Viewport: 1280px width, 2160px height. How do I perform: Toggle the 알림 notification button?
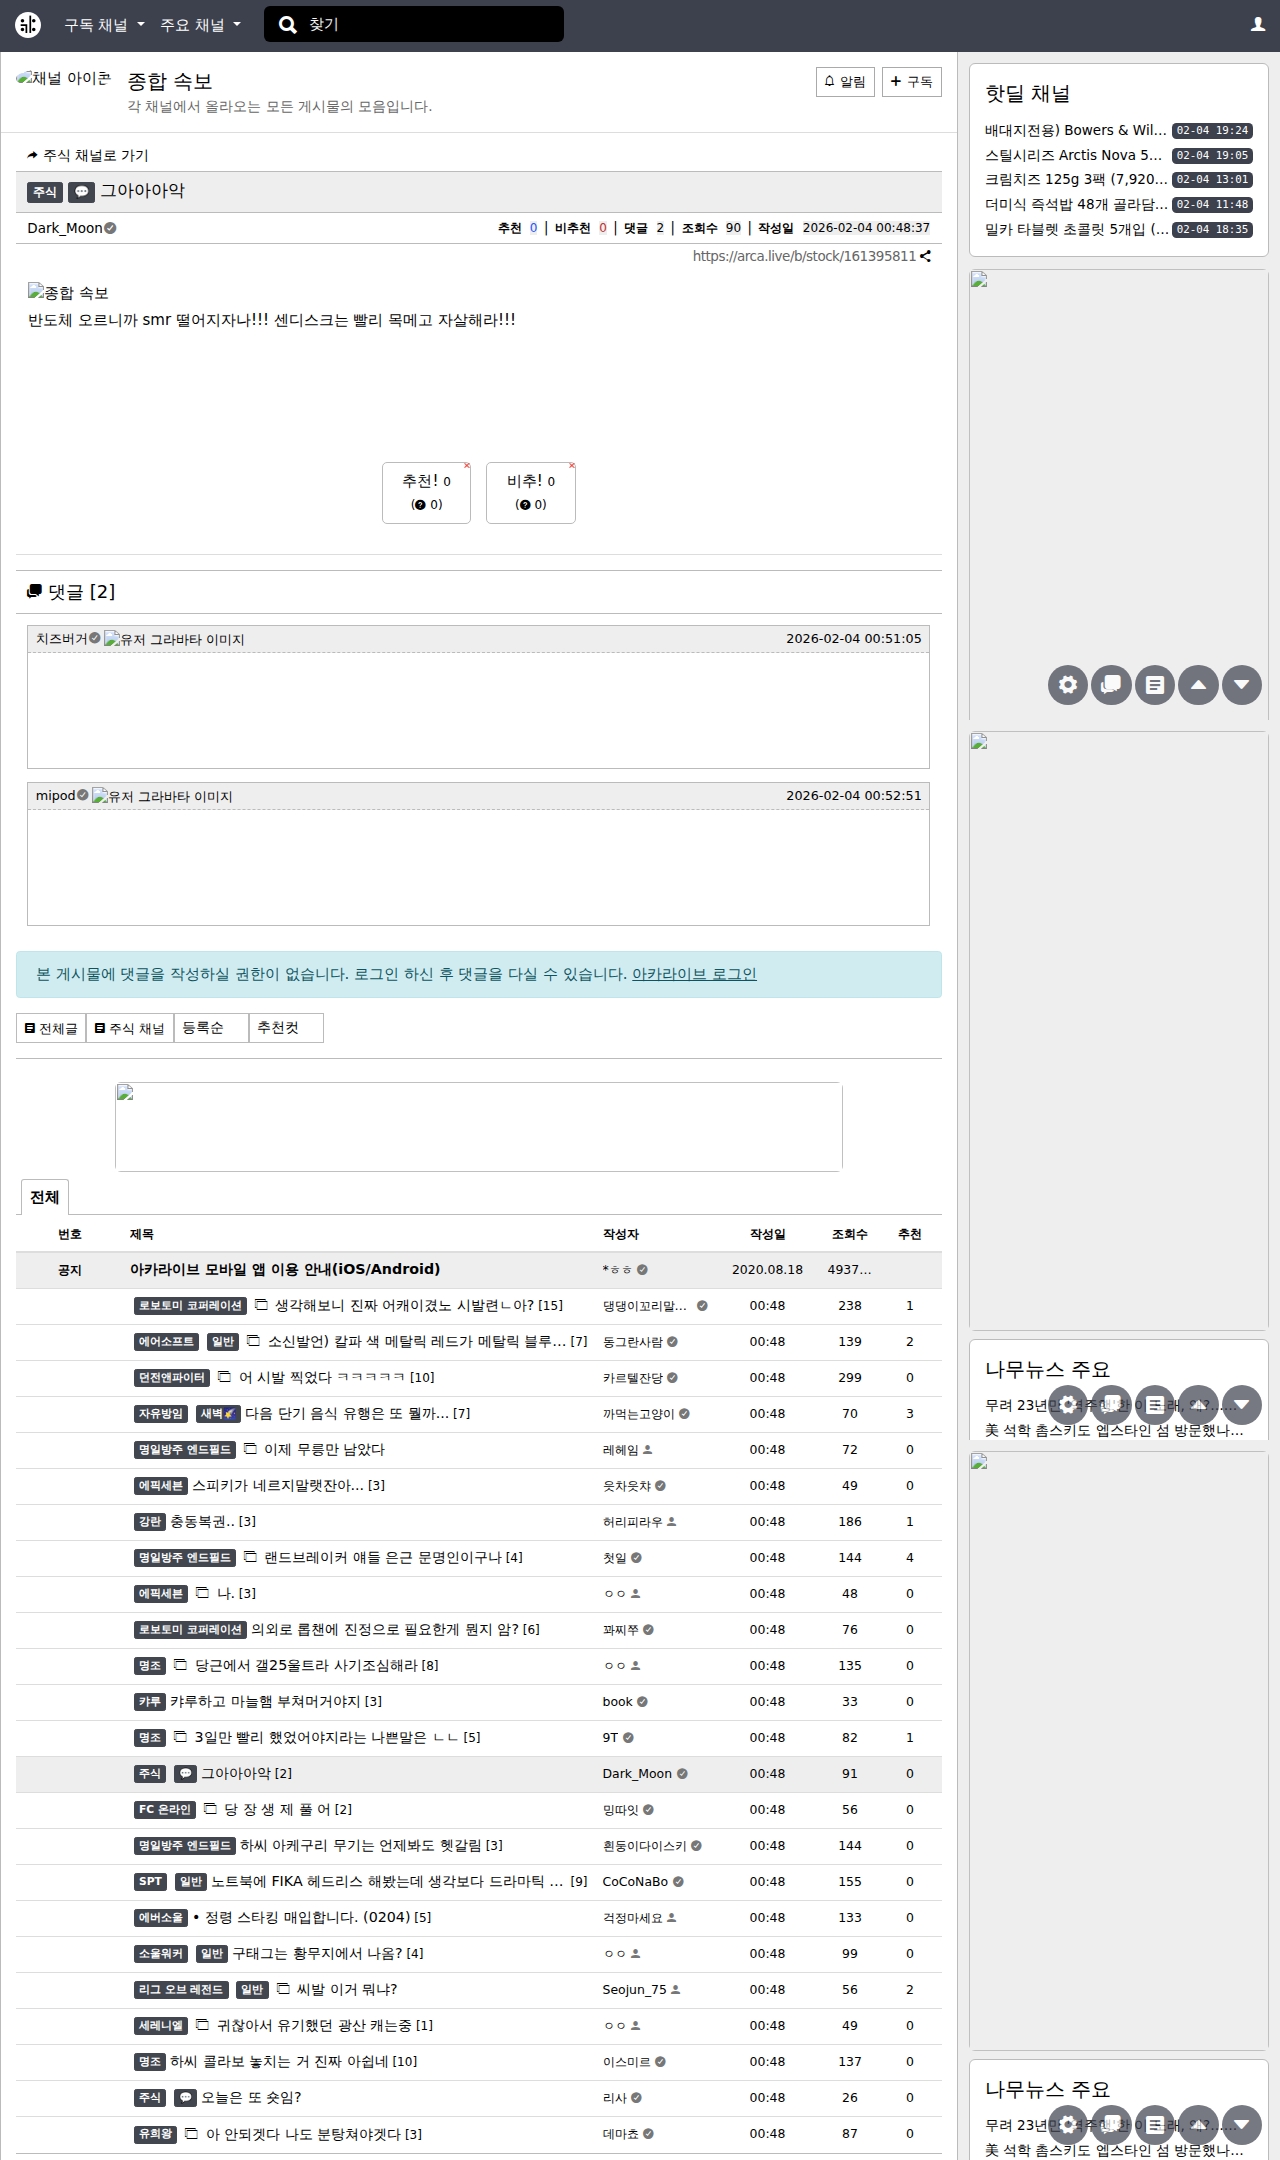(x=845, y=82)
